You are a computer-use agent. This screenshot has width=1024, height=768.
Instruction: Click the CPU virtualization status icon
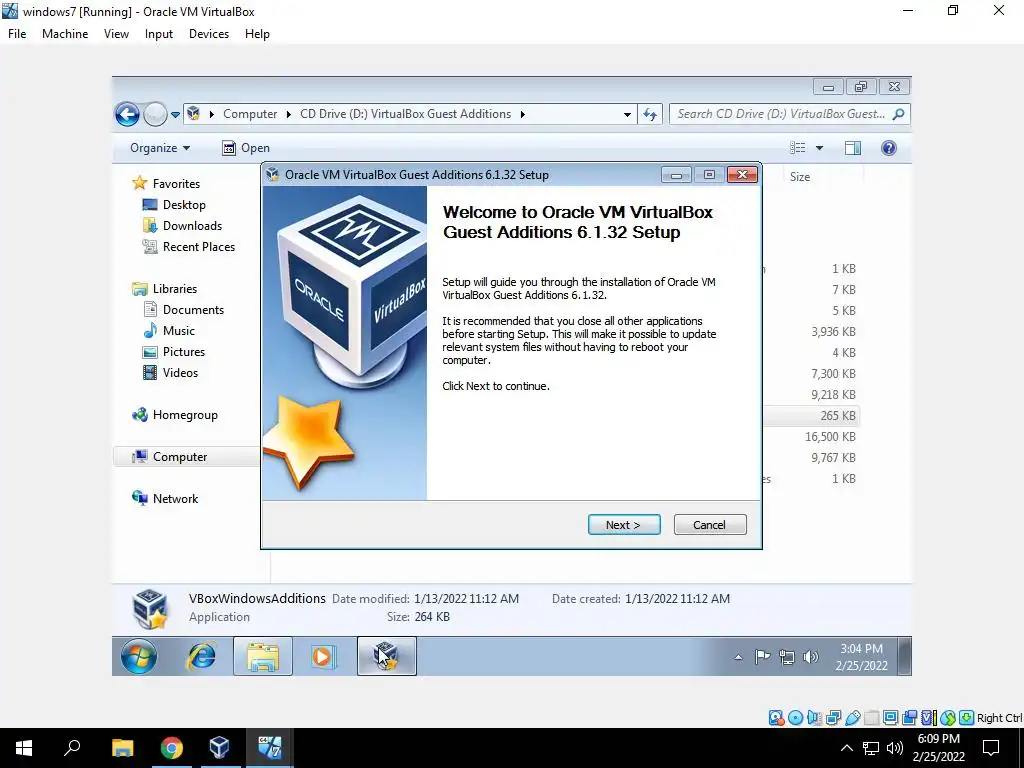tap(928, 718)
